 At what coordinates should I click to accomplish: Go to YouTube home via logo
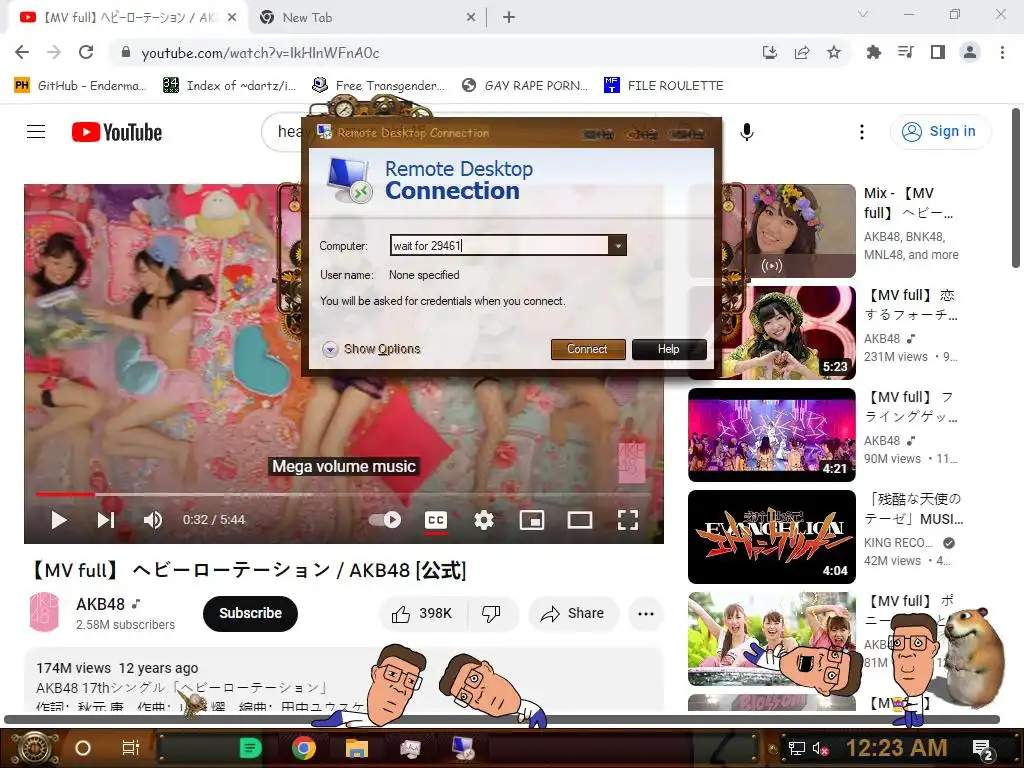[x=117, y=132]
